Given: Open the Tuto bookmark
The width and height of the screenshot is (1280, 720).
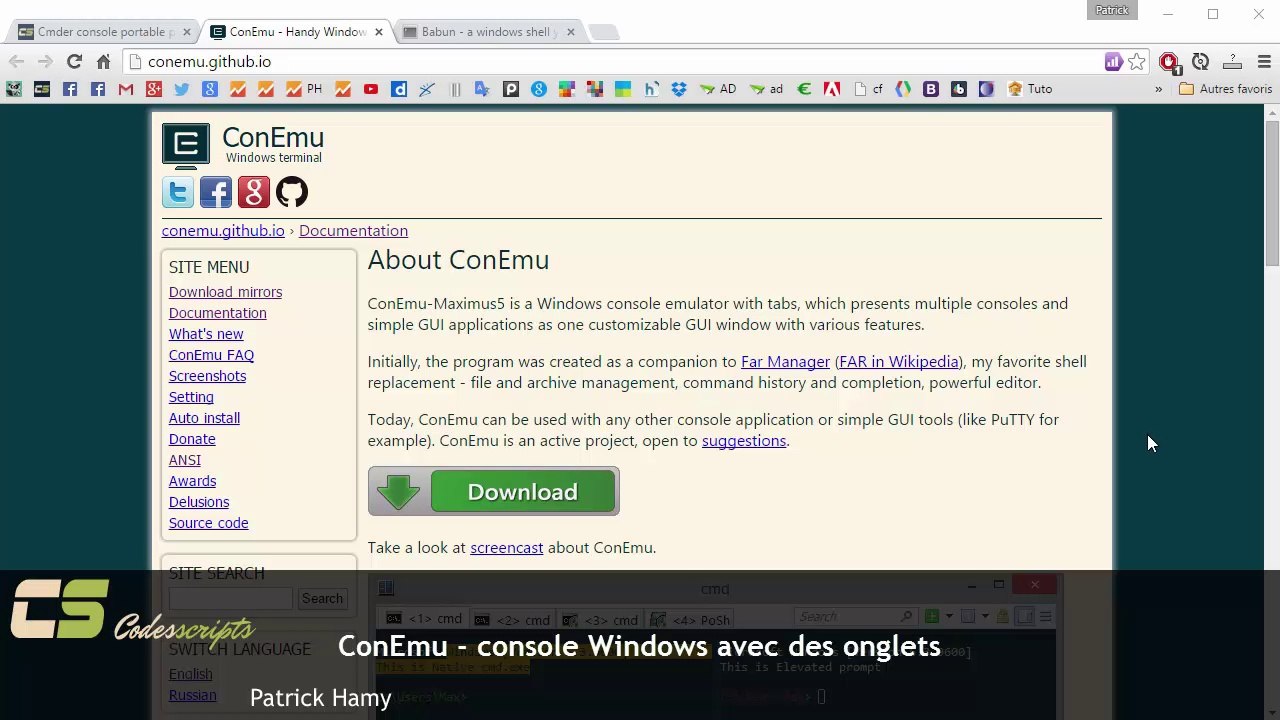Looking at the screenshot, I should (1030, 89).
